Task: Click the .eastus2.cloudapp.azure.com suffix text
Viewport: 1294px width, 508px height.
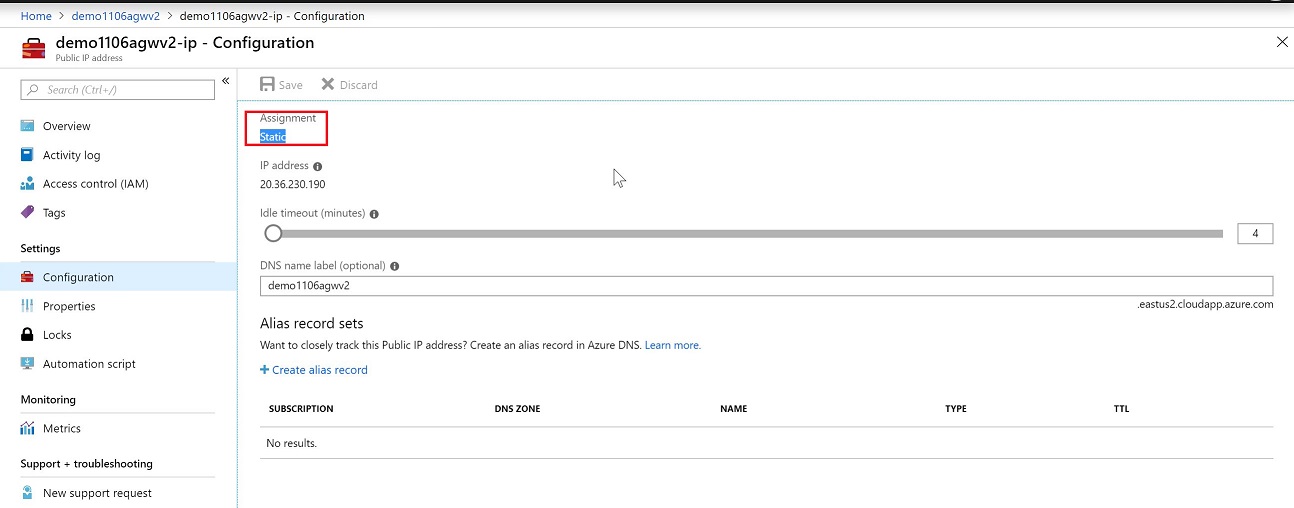Action: [x=1205, y=304]
